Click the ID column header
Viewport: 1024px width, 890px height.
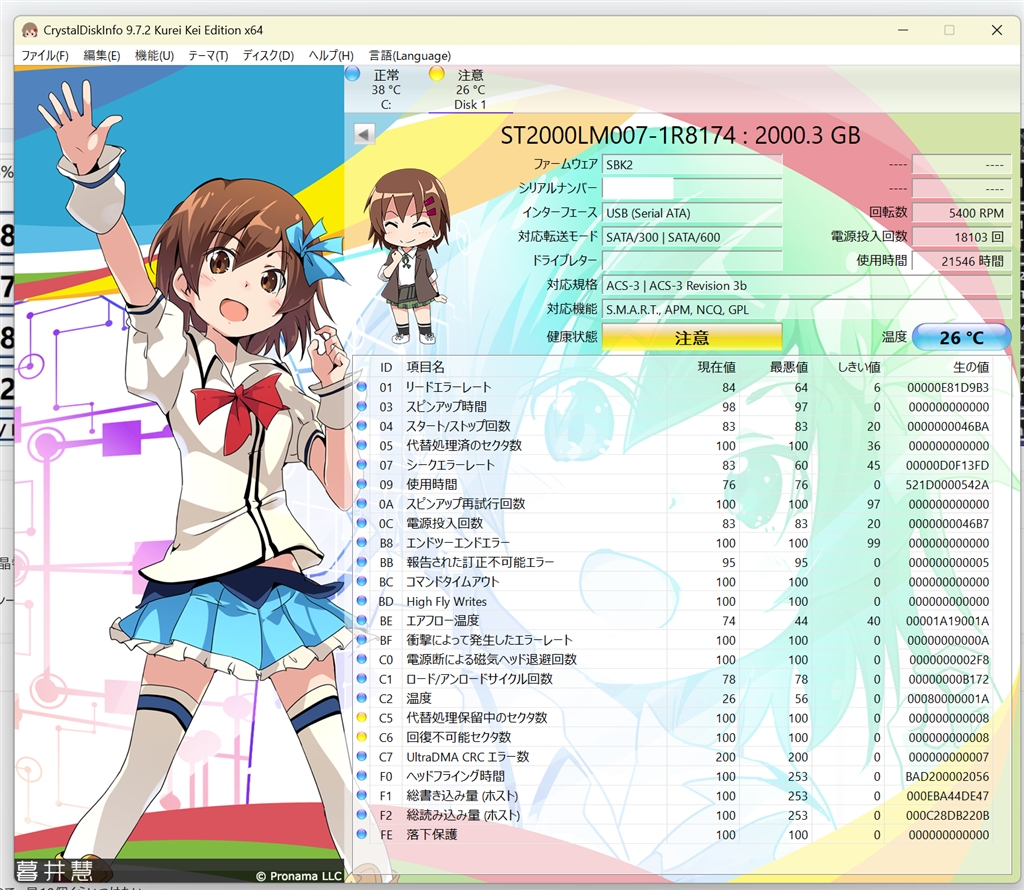tap(386, 367)
